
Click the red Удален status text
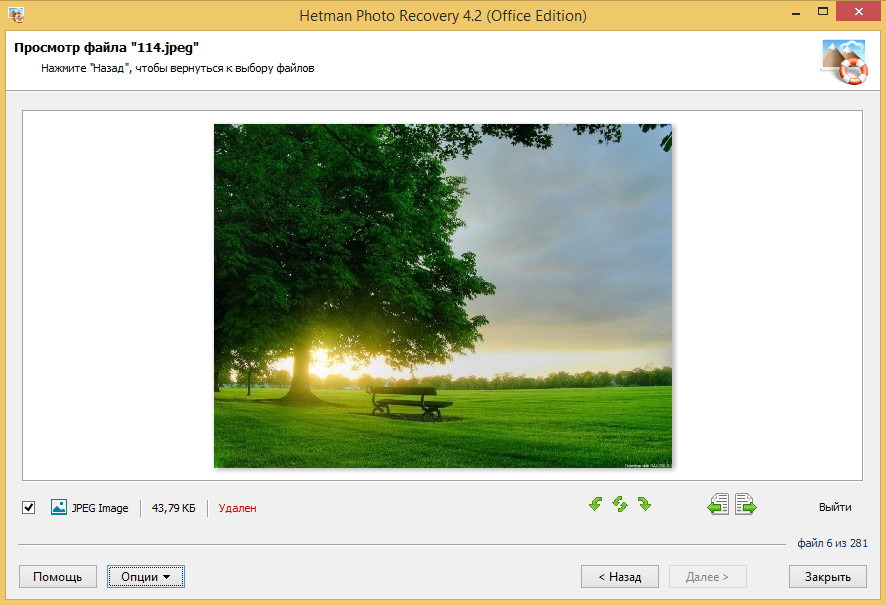(x=237, y=508)
